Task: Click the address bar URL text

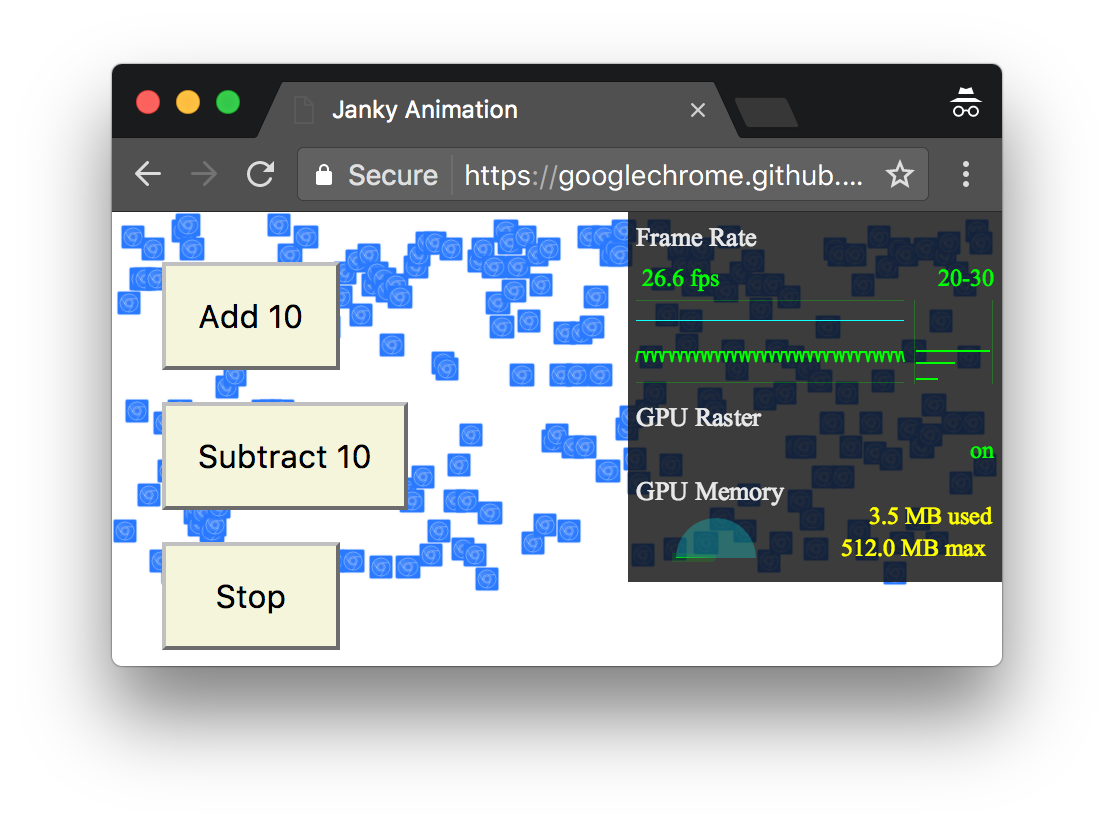Action: pos(660,174)
